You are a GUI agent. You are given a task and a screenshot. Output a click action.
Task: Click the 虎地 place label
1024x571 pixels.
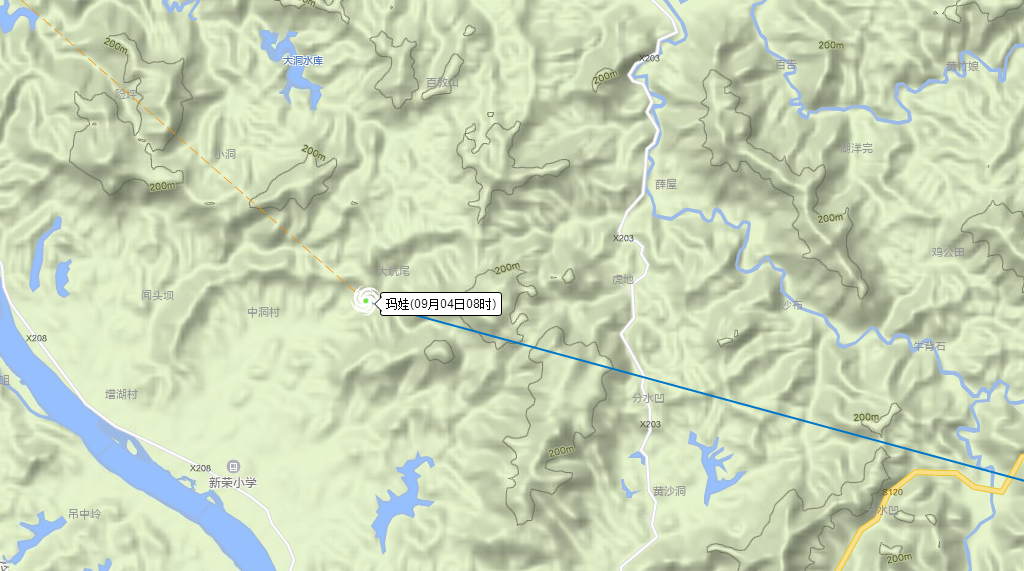click(622, 279)
